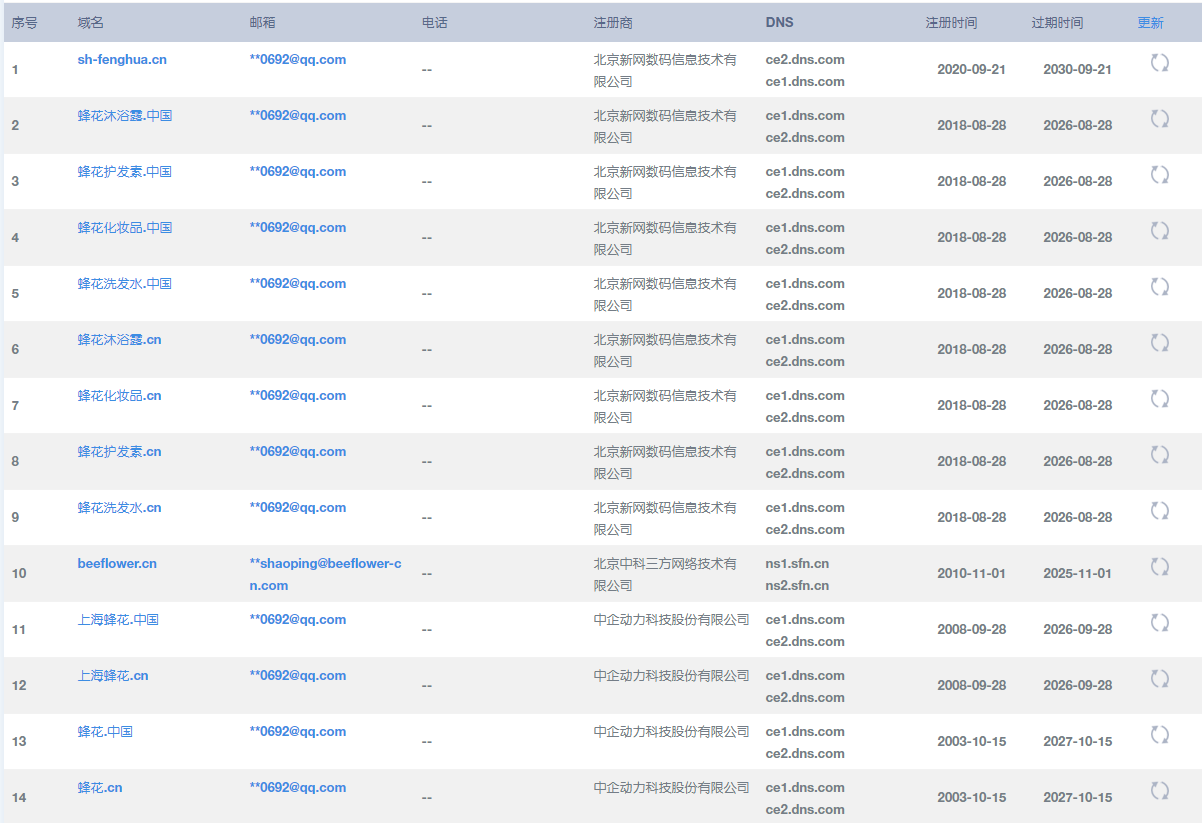This screenshot has height=823, width=1202.
Task: Visit the 上海蜂花.cn domain link
Action: pyautogui.click(x=113, y=675)
